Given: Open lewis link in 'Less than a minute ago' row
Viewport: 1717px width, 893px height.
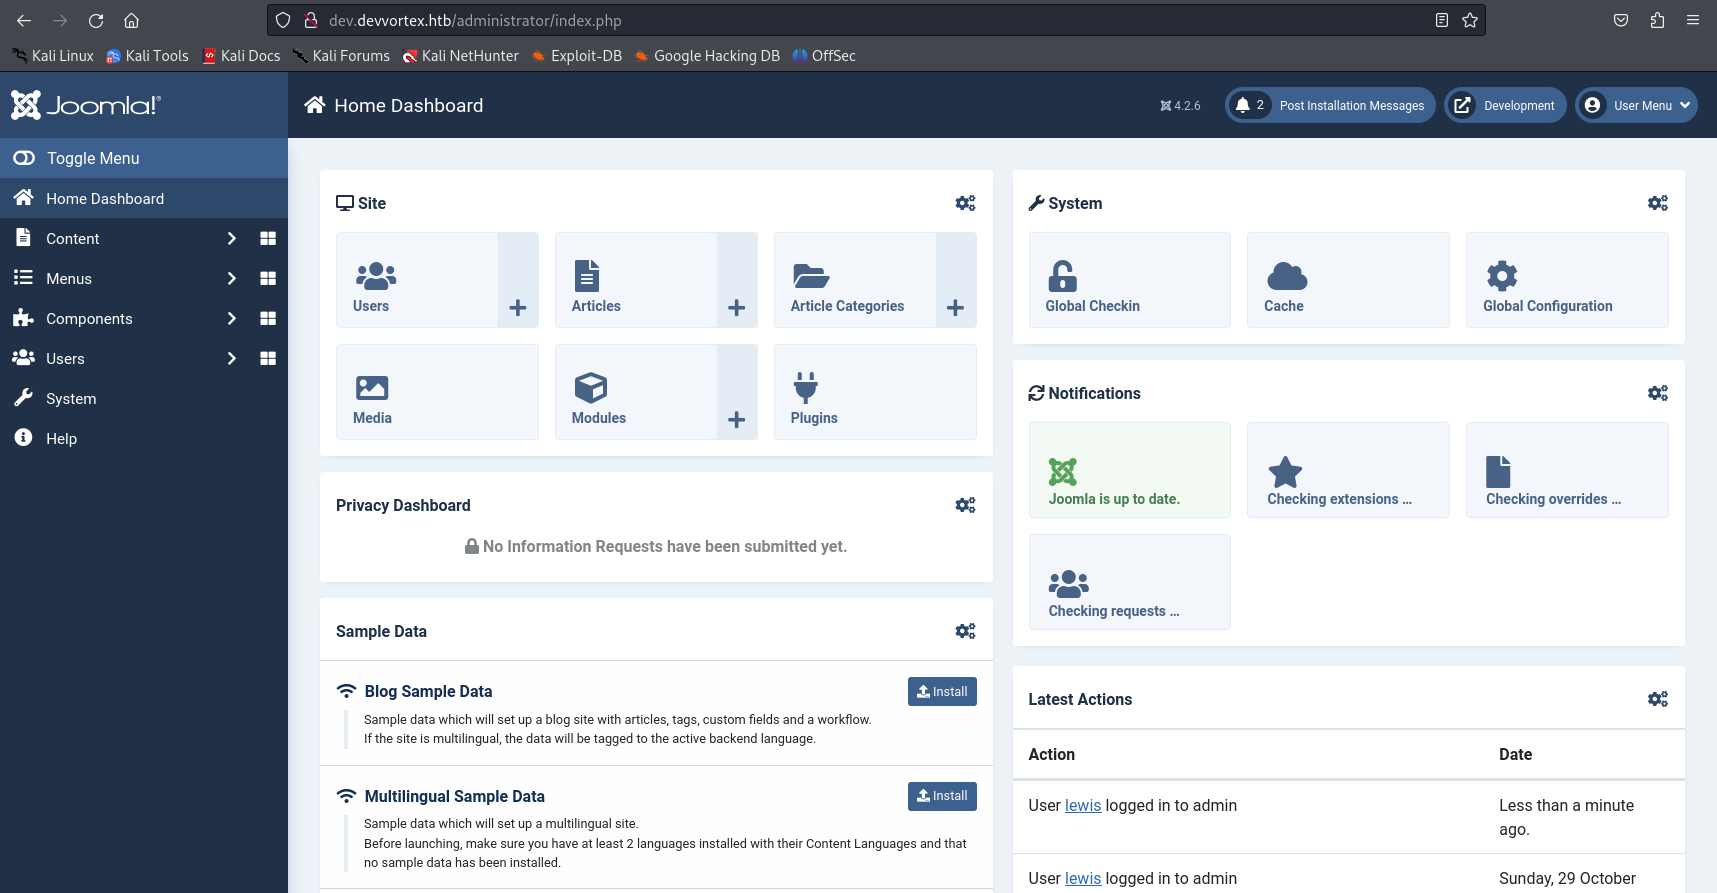Looking at the screenshot, I should click(1083, 805).
